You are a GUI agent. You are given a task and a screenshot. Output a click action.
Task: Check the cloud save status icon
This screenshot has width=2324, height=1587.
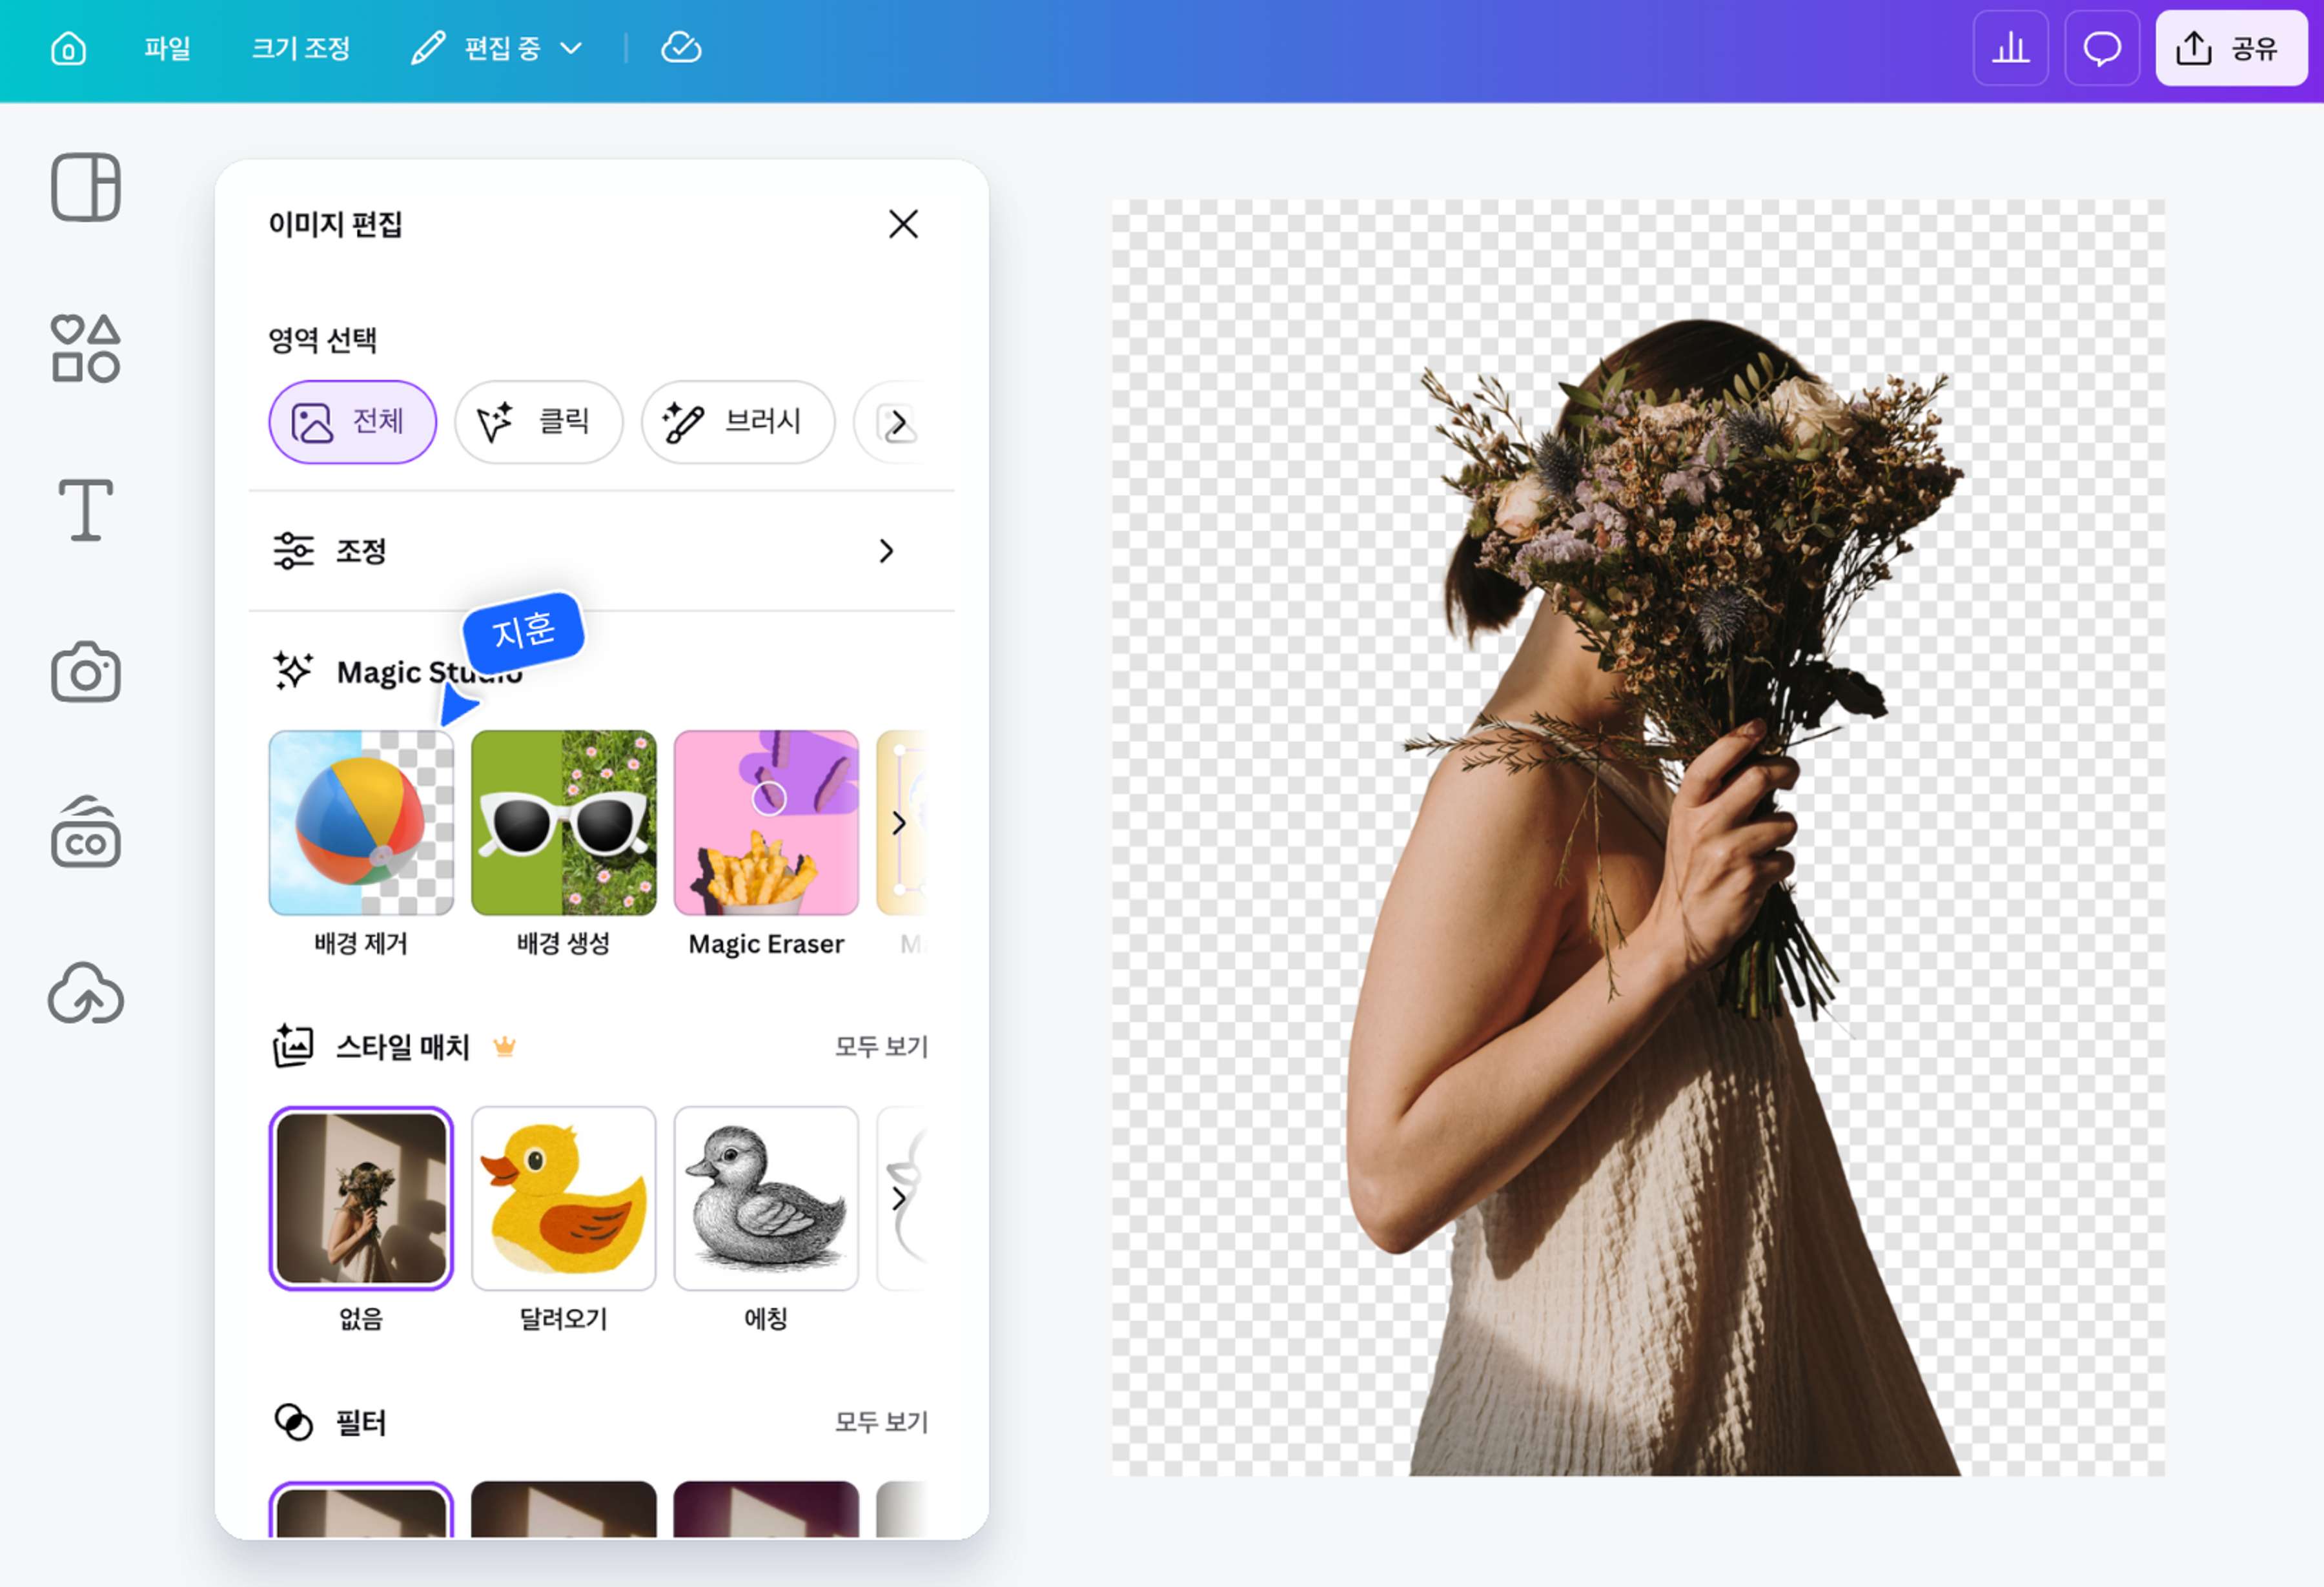click(x=681, y=48)
